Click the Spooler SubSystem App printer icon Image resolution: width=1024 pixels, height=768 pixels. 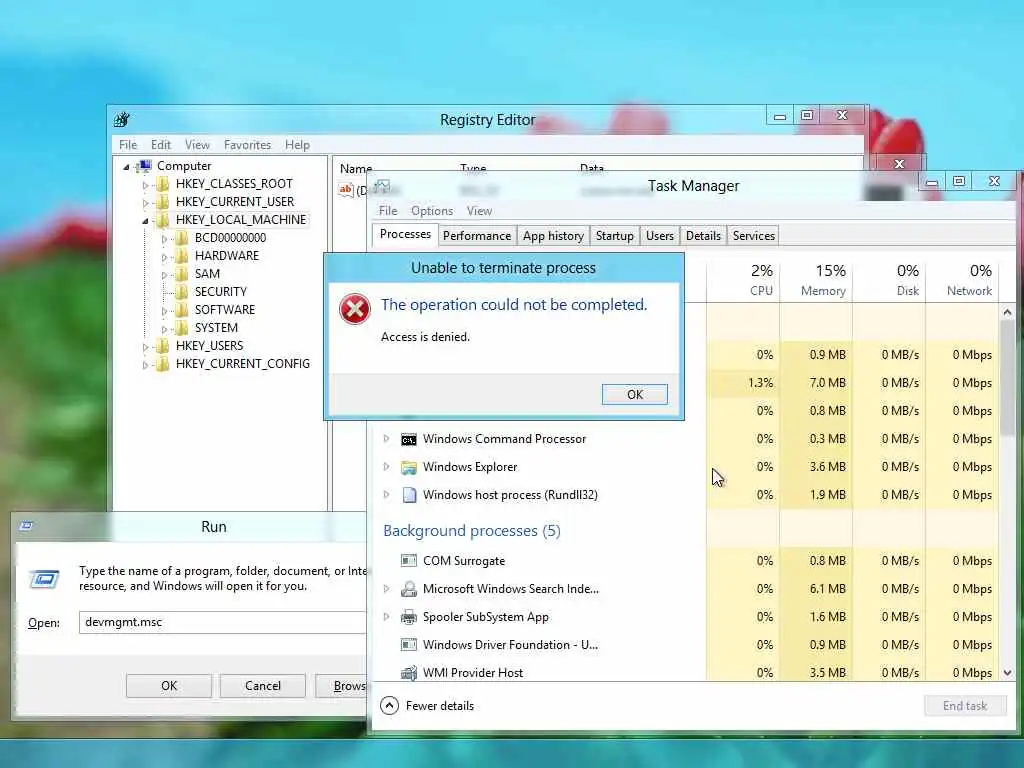[409, 617]
